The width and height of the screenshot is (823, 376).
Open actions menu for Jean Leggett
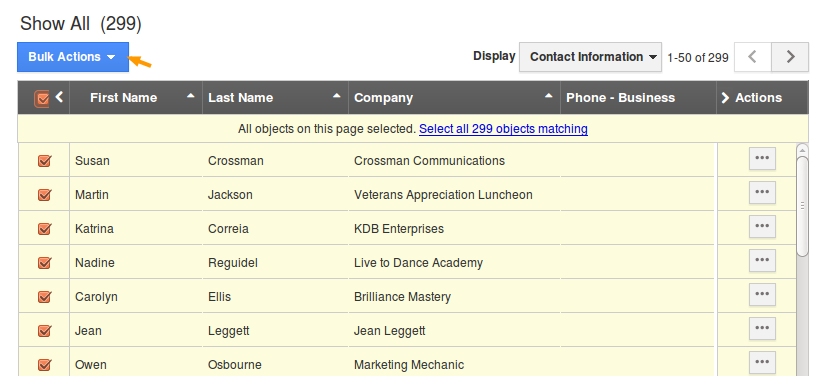click(762, 329)
